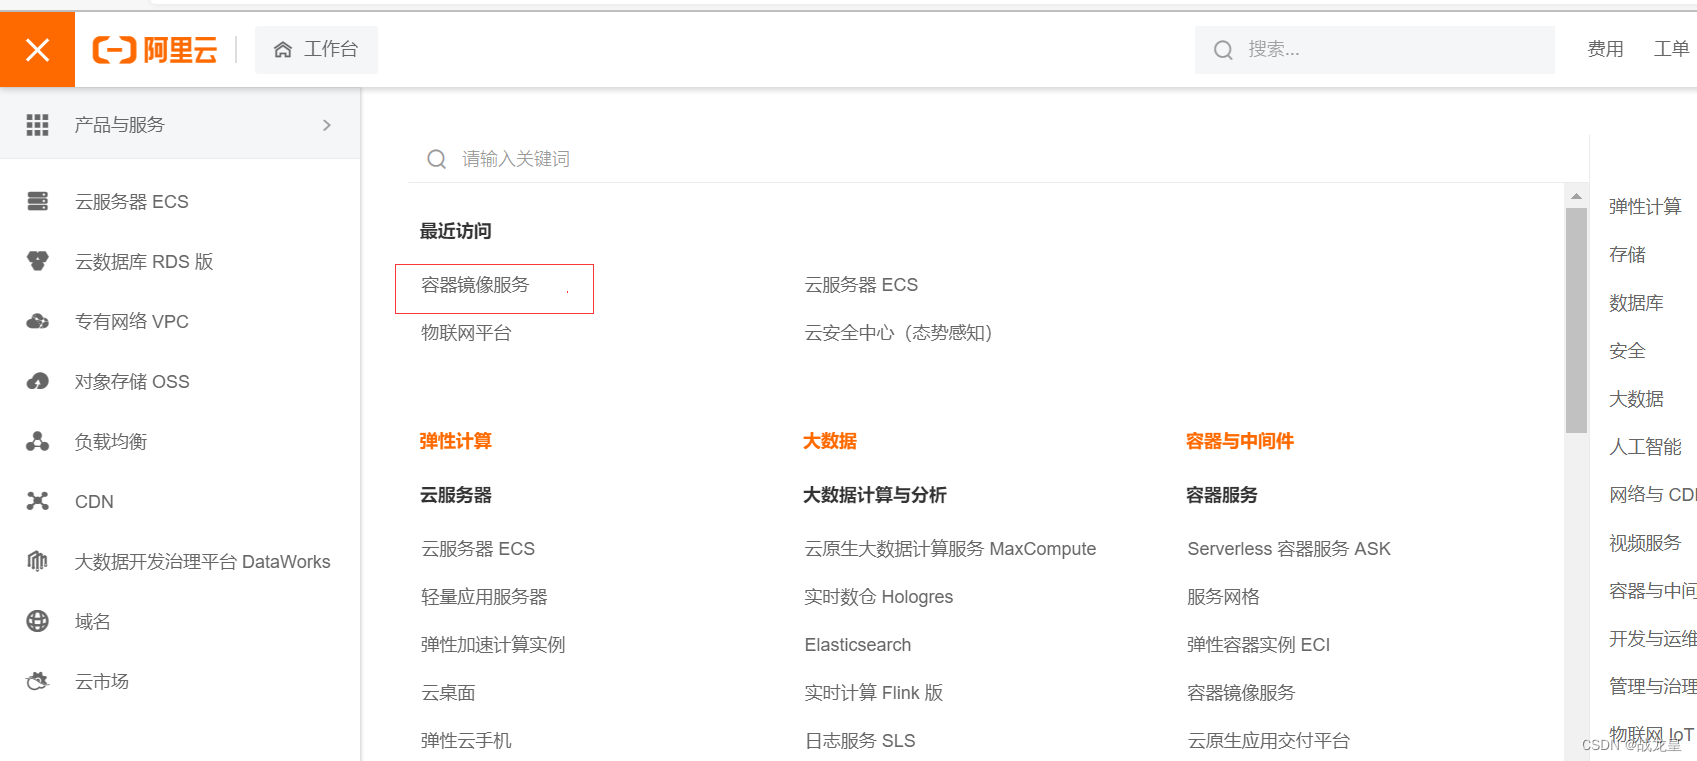
Task: Open Serverless 容器服务 ASK link
Action: point(1289,549)
